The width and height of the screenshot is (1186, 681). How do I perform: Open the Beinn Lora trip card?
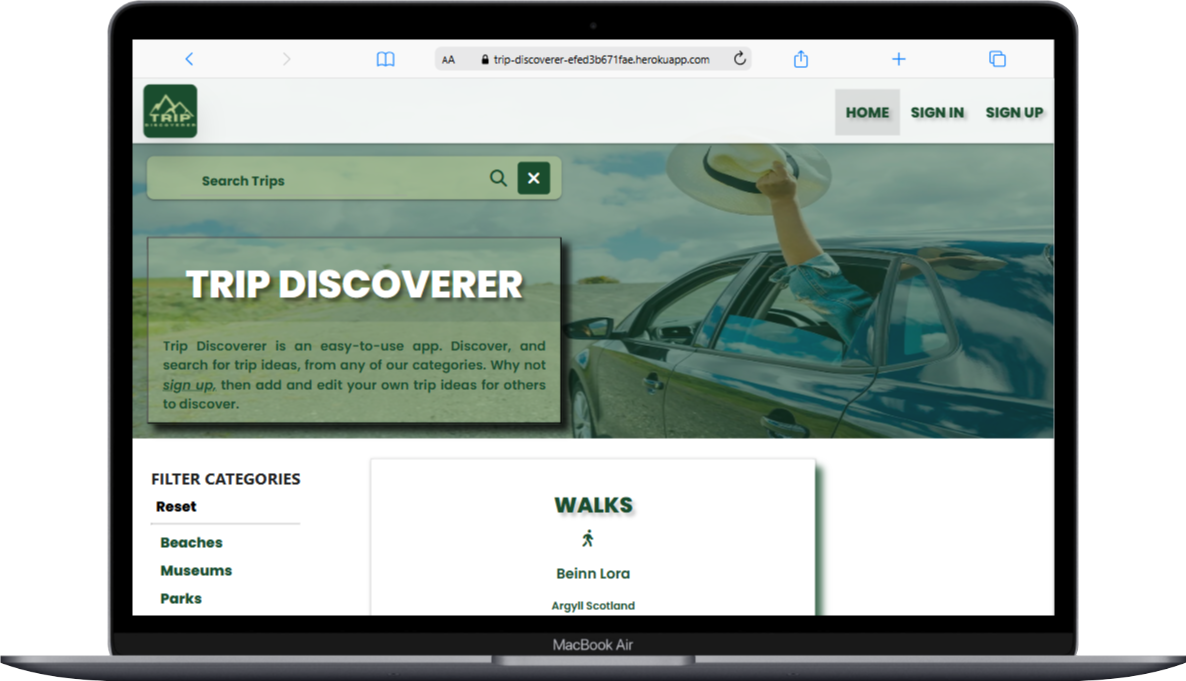pos(593,574)
